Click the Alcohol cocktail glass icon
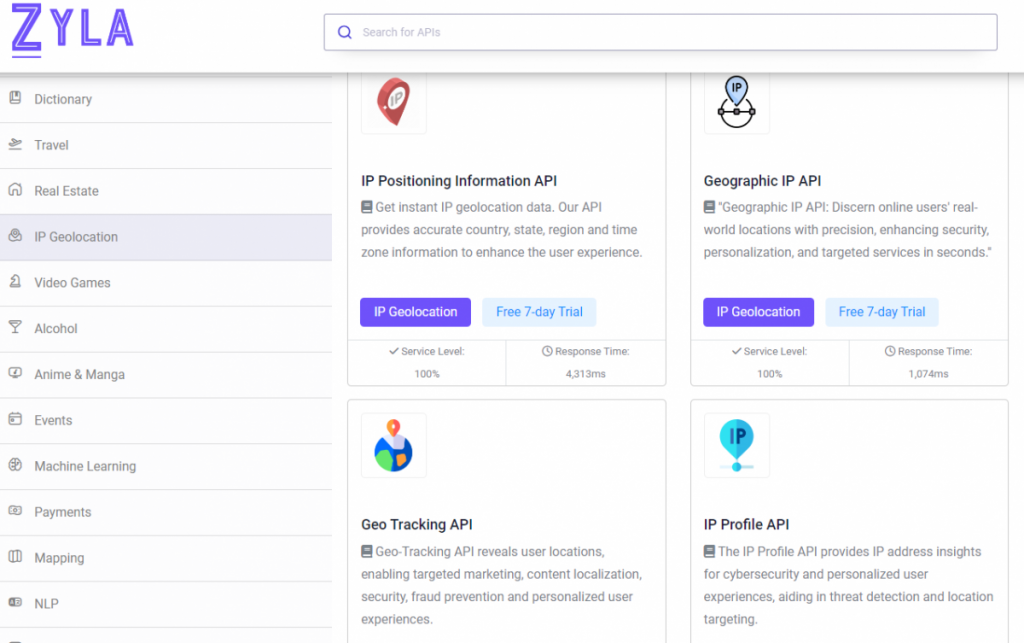 [15, 327]
